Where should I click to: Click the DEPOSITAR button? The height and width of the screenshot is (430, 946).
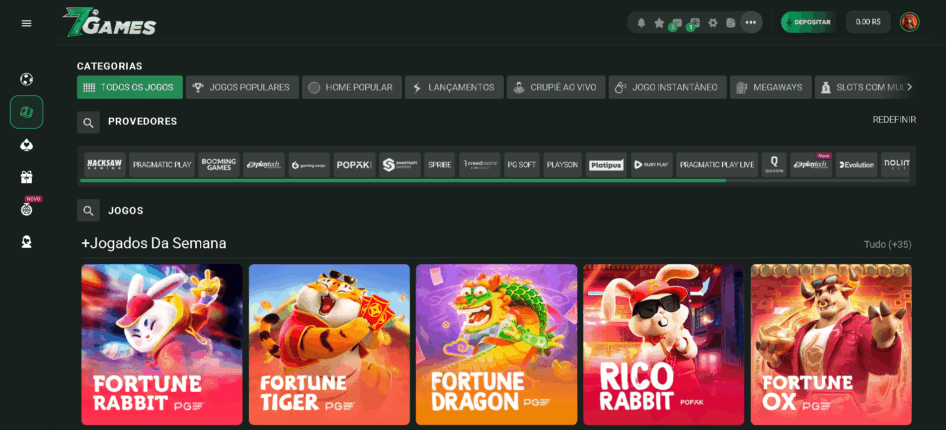[x=809, y=22]
